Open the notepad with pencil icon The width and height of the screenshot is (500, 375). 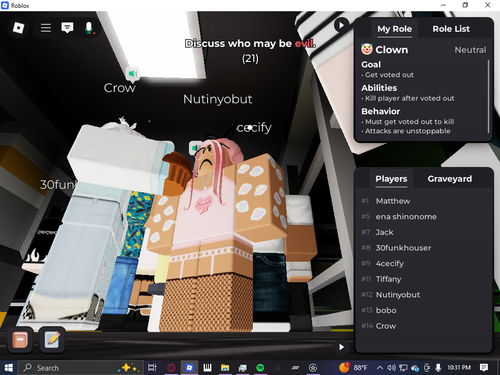pyautogui.click(x=52, y=340)
